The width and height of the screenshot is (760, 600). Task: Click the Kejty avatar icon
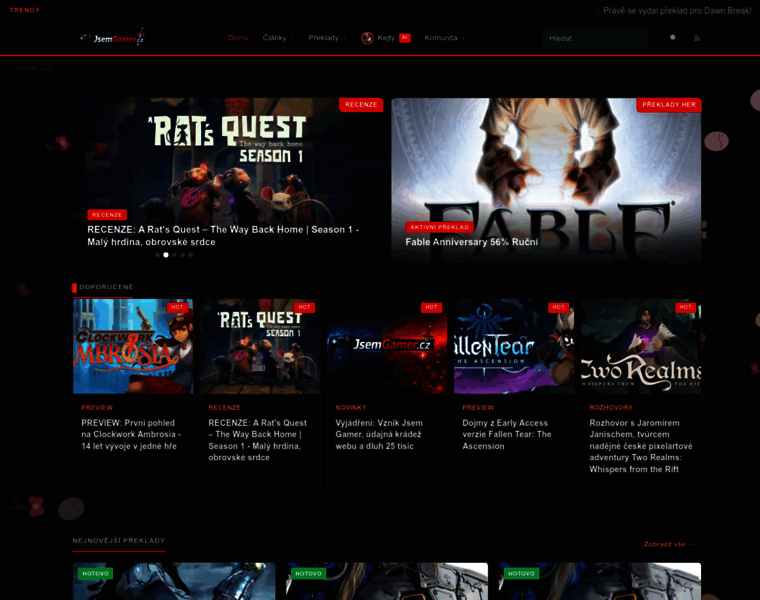point(367,38)
